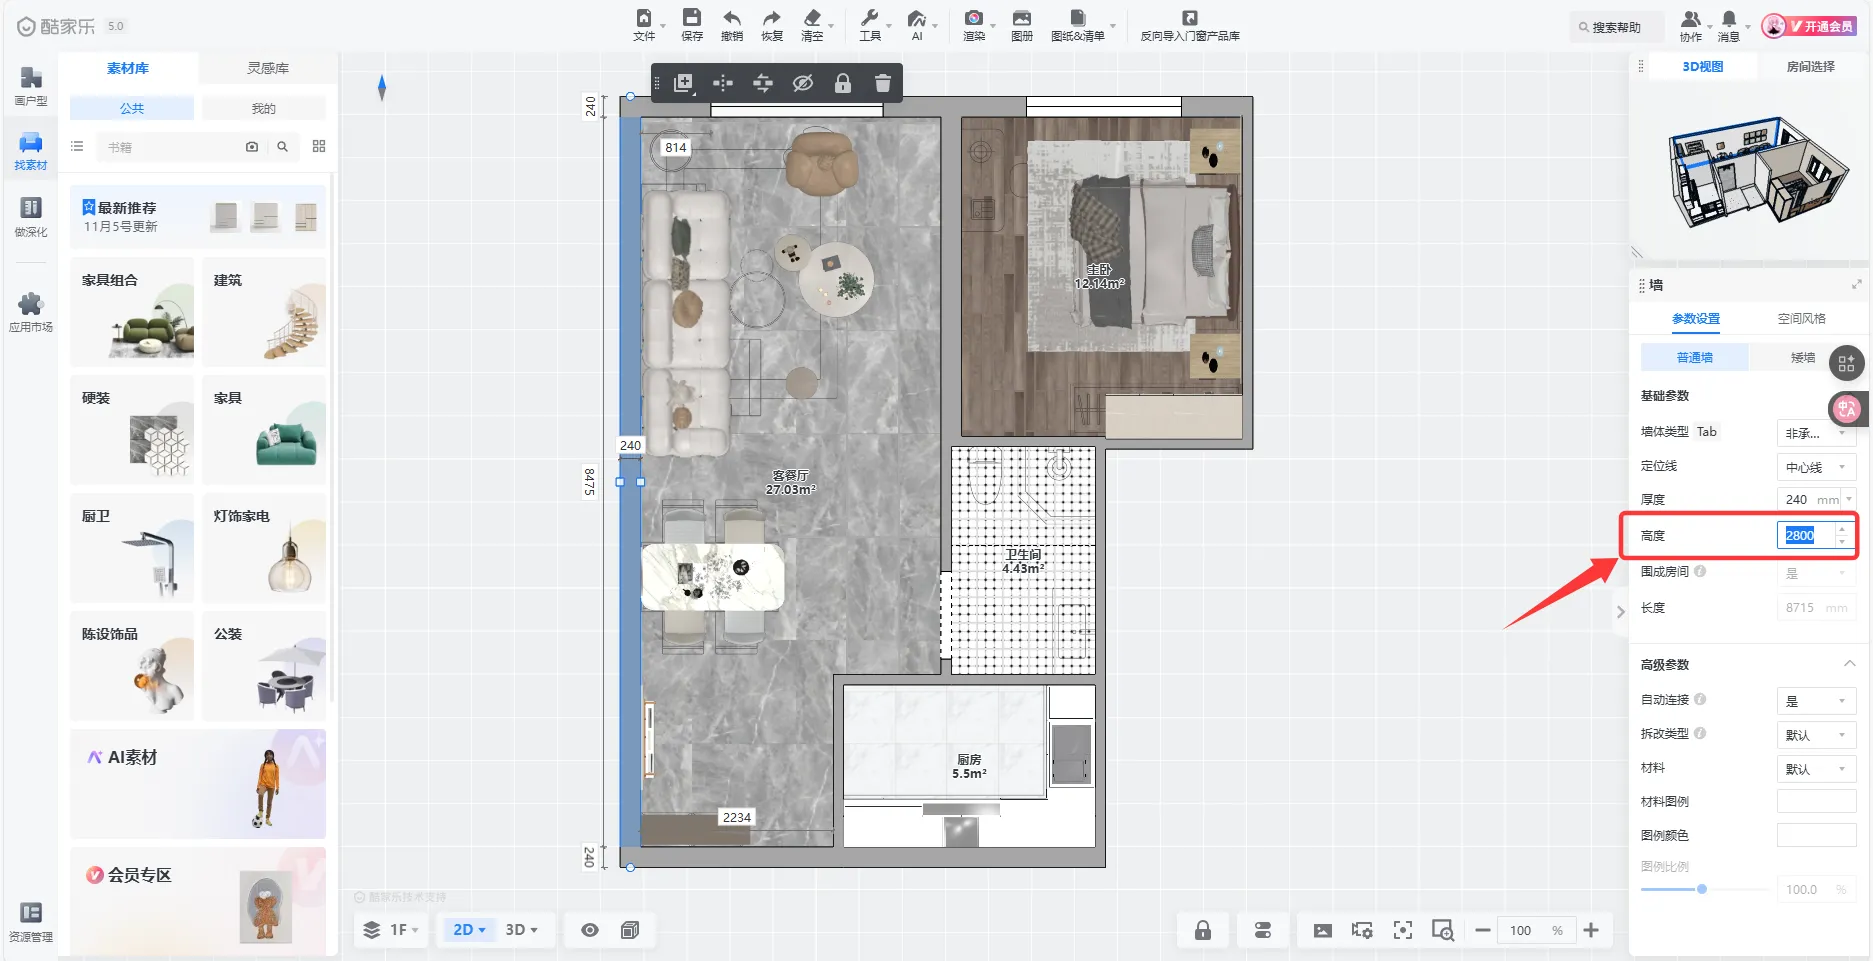Image resolution: width=1873 pixels, height=961 pixels.
Task: Collapse the 高级参数 section
Action: (x=1849, y=664)
